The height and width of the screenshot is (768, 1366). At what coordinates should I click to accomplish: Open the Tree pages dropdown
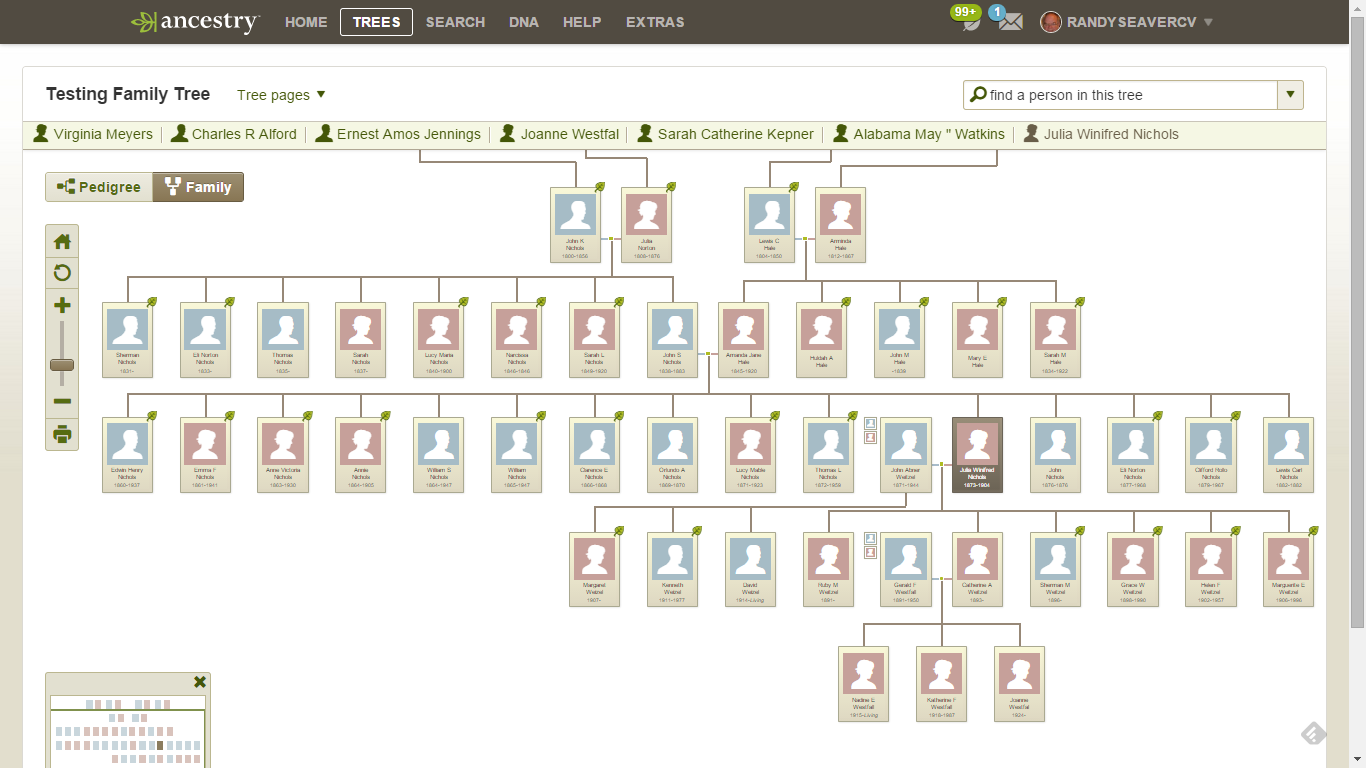(x=280, y=94)
